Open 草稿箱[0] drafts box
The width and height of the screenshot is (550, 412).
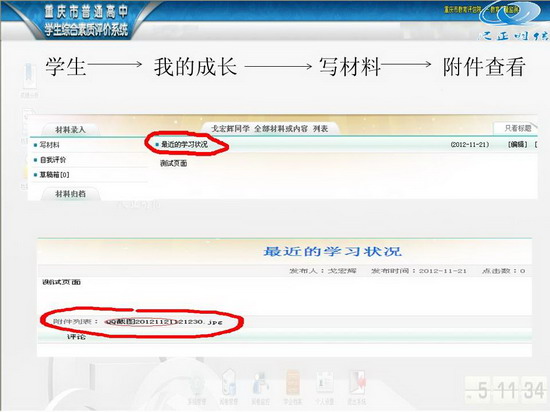click(54, 175)
